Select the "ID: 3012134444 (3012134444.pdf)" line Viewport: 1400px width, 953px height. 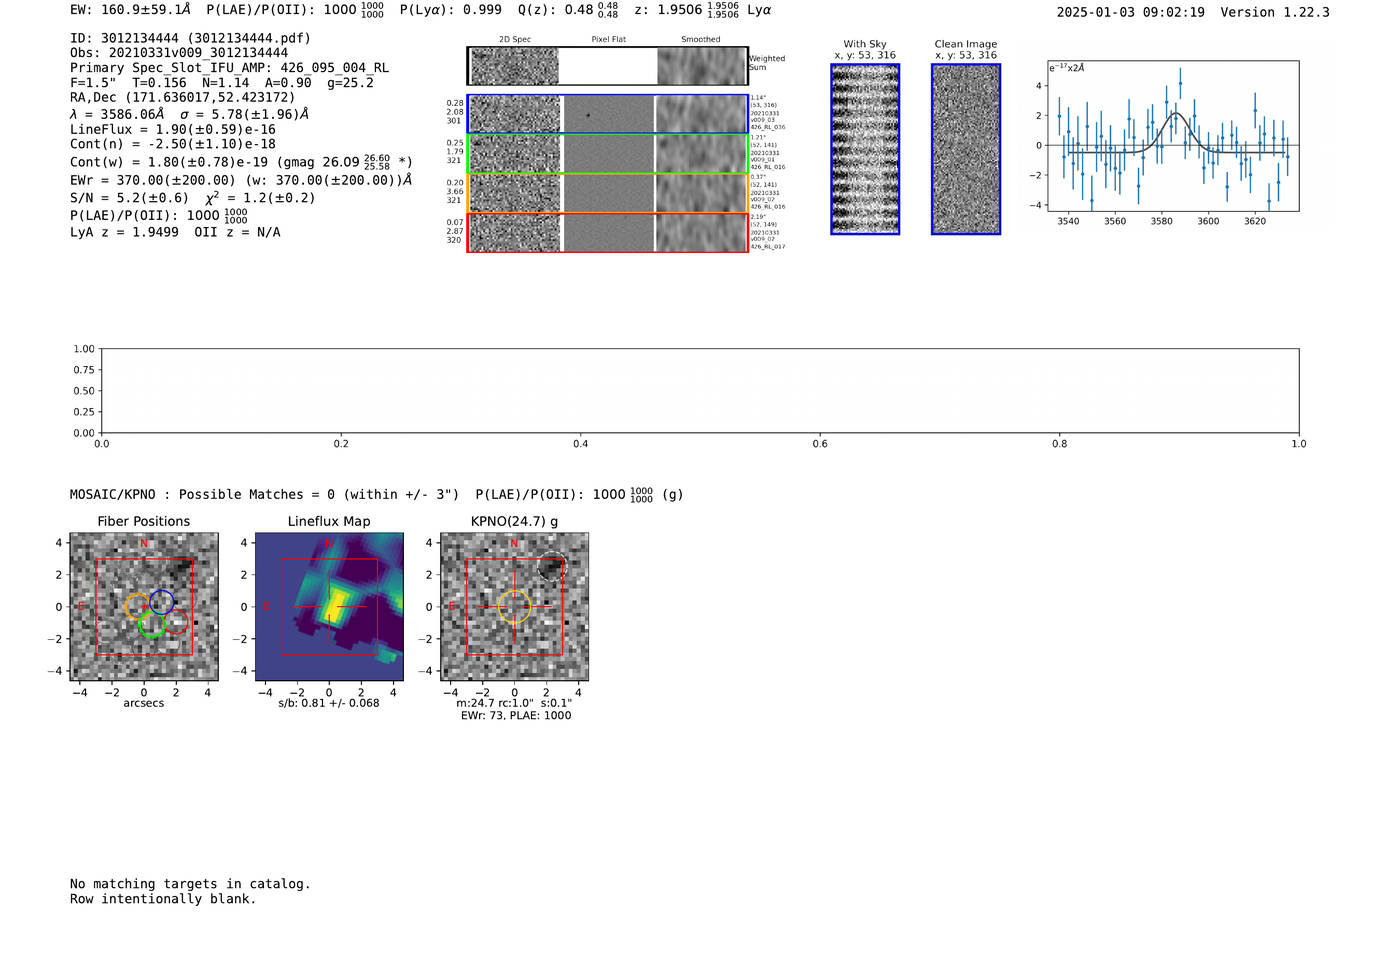(190, 38)
